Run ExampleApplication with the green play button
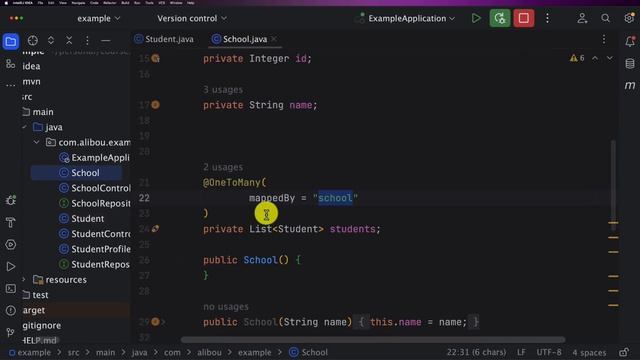The width and height of the screenshot is (640, 360). click(x=476, y=18)
